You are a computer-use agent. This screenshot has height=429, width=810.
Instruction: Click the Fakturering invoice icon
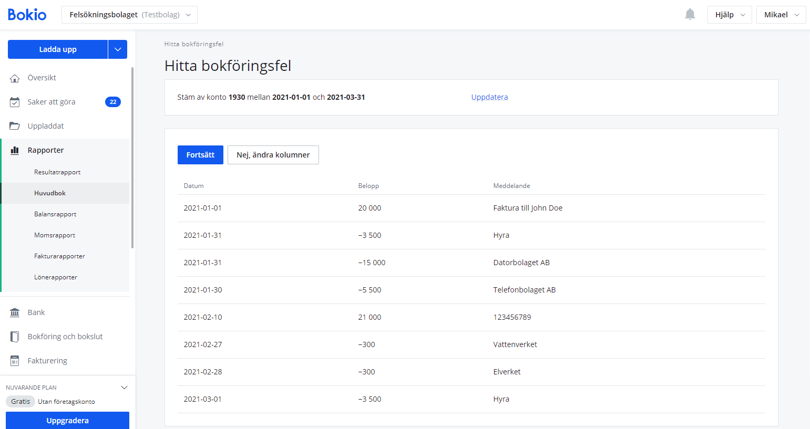click(15, 361)
